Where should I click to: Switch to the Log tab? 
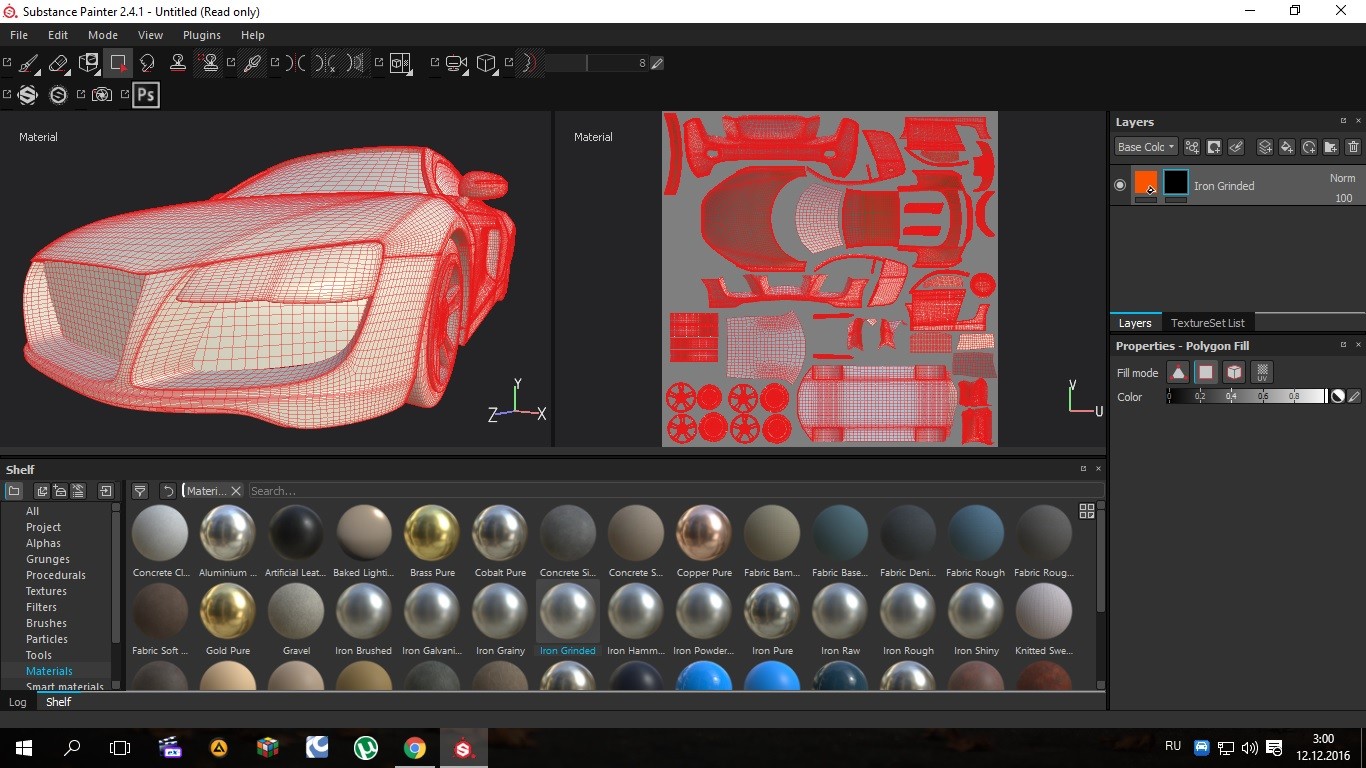18,702
